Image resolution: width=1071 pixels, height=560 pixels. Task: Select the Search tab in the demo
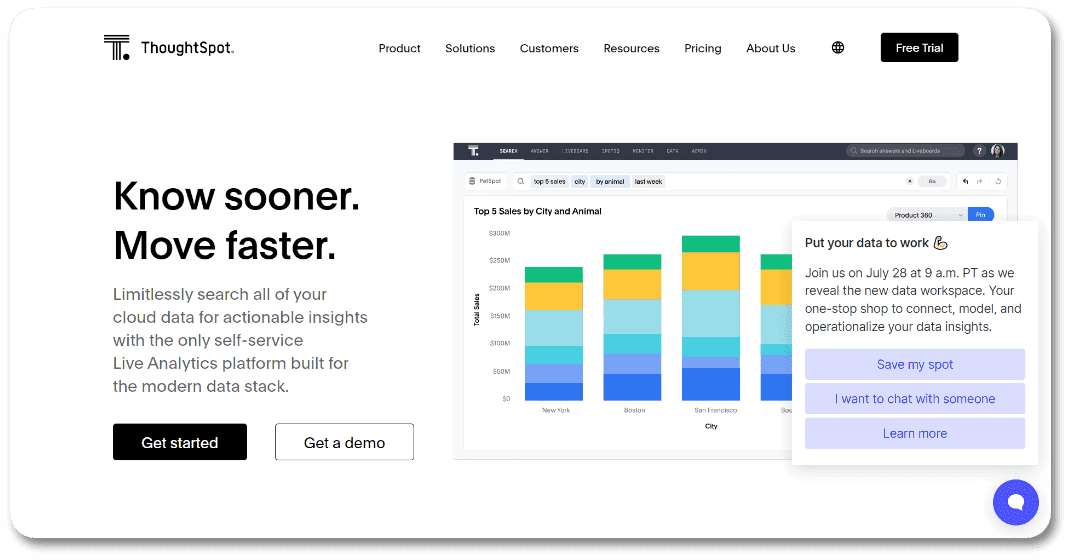coord(508,151)
